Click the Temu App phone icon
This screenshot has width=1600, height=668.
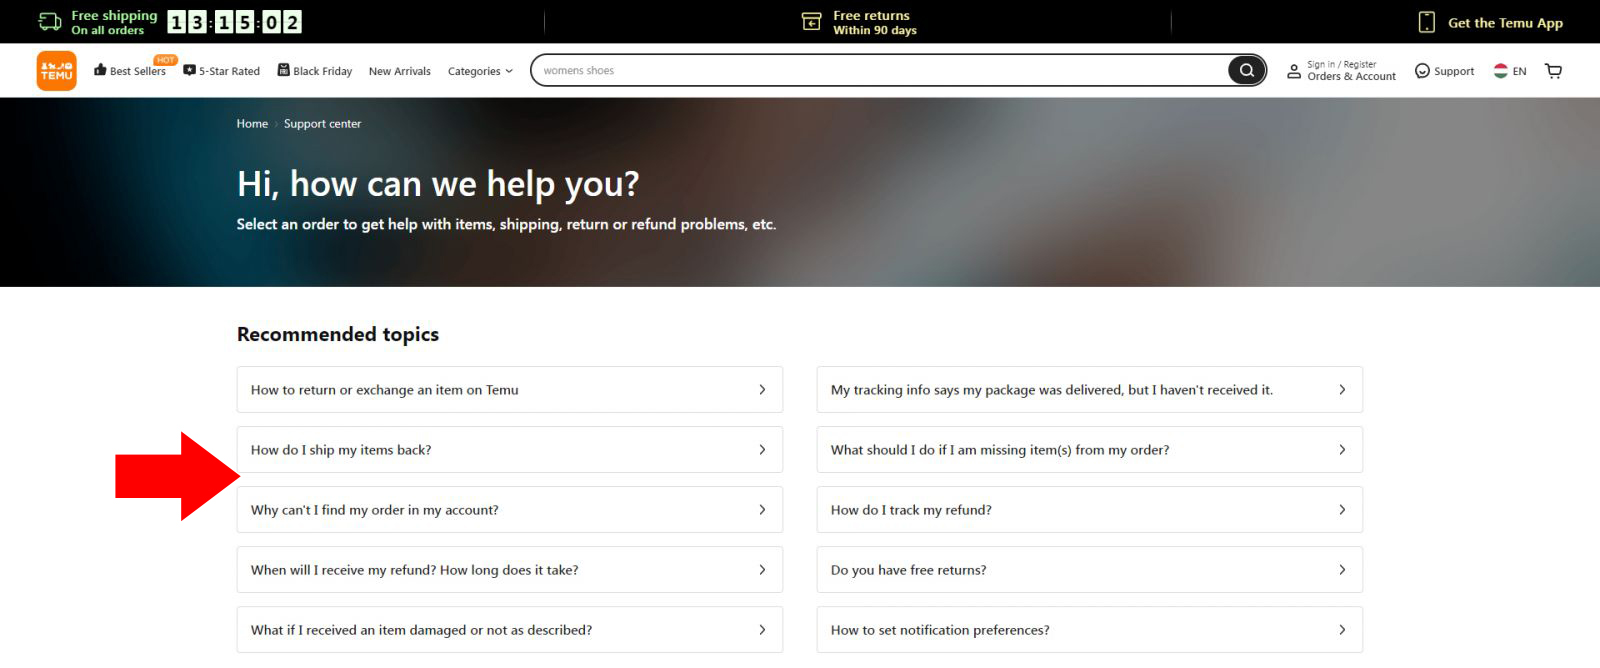1427,22
